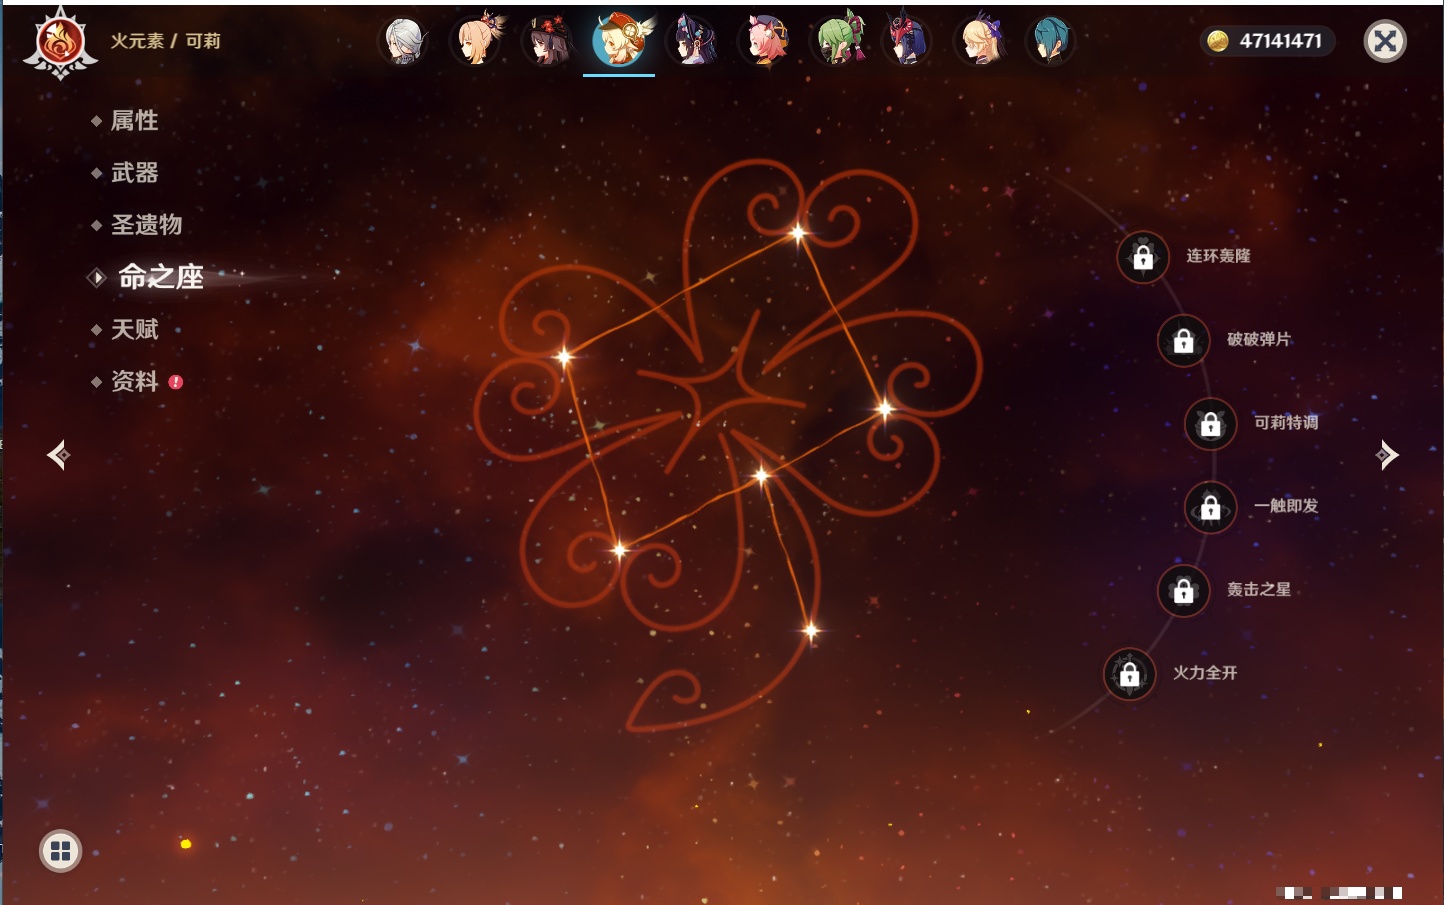Select the pink-haired cat-ear avatar
The image size is (1444, 905).
click(x=764, y=41)
